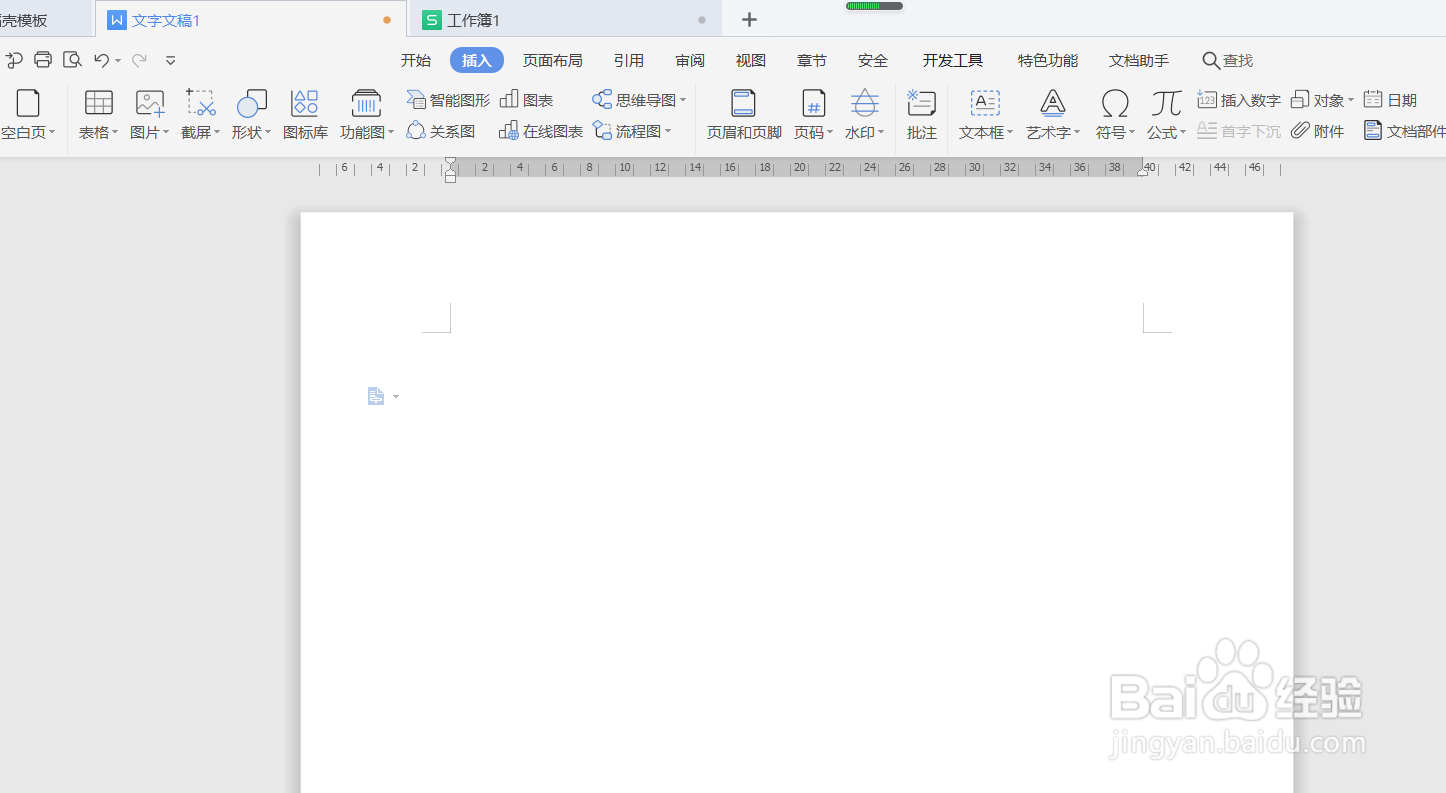Open the 引用 ribbon tab
The height and width of the screenshot is (793, 1446).
coord(629,60)
